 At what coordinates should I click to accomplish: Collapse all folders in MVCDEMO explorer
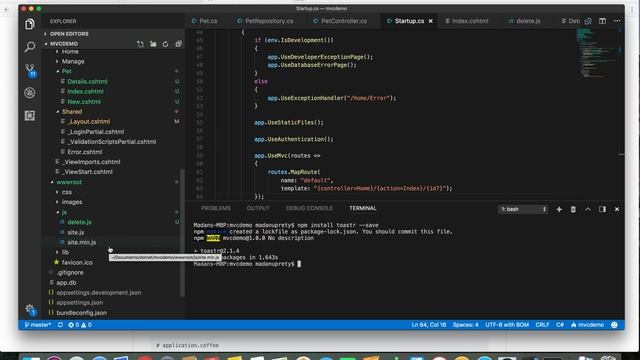click(x=178, y=44)
